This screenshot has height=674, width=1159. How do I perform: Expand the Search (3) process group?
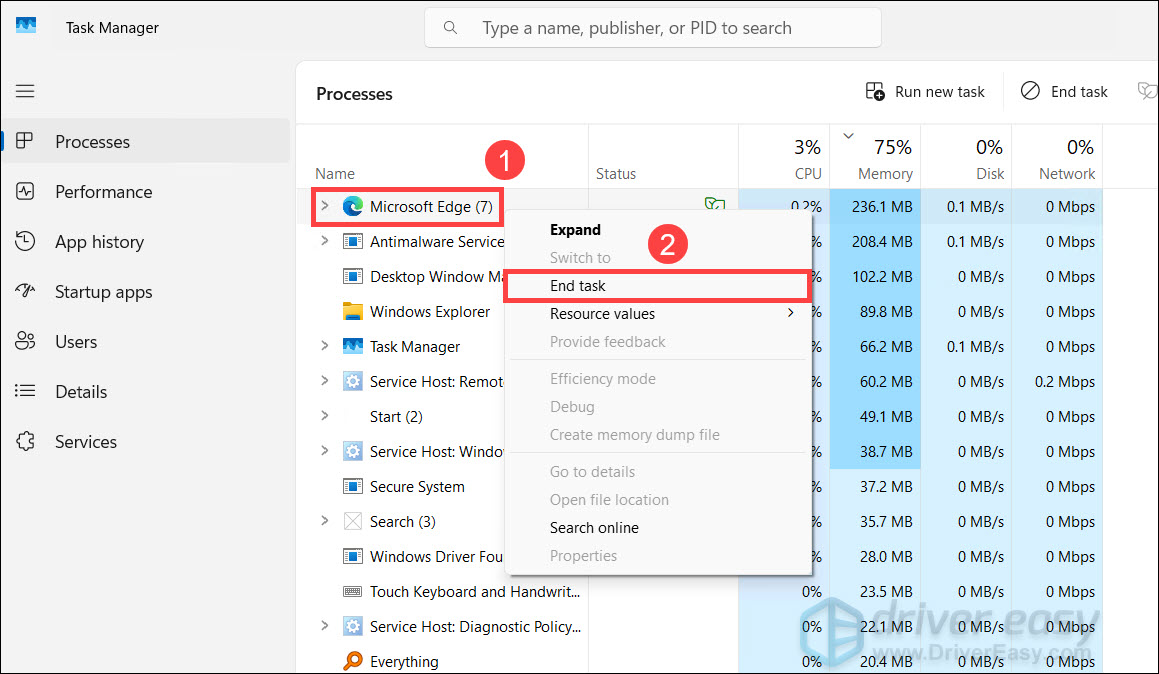tap(324, 521)
